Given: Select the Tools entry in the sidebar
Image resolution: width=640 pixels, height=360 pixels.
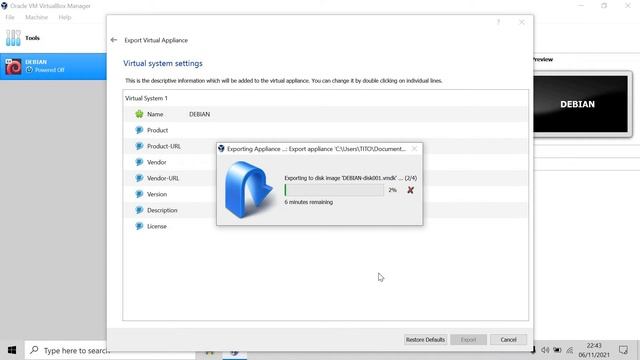Looking at the screenshot, I should click(x=53, y=38).
